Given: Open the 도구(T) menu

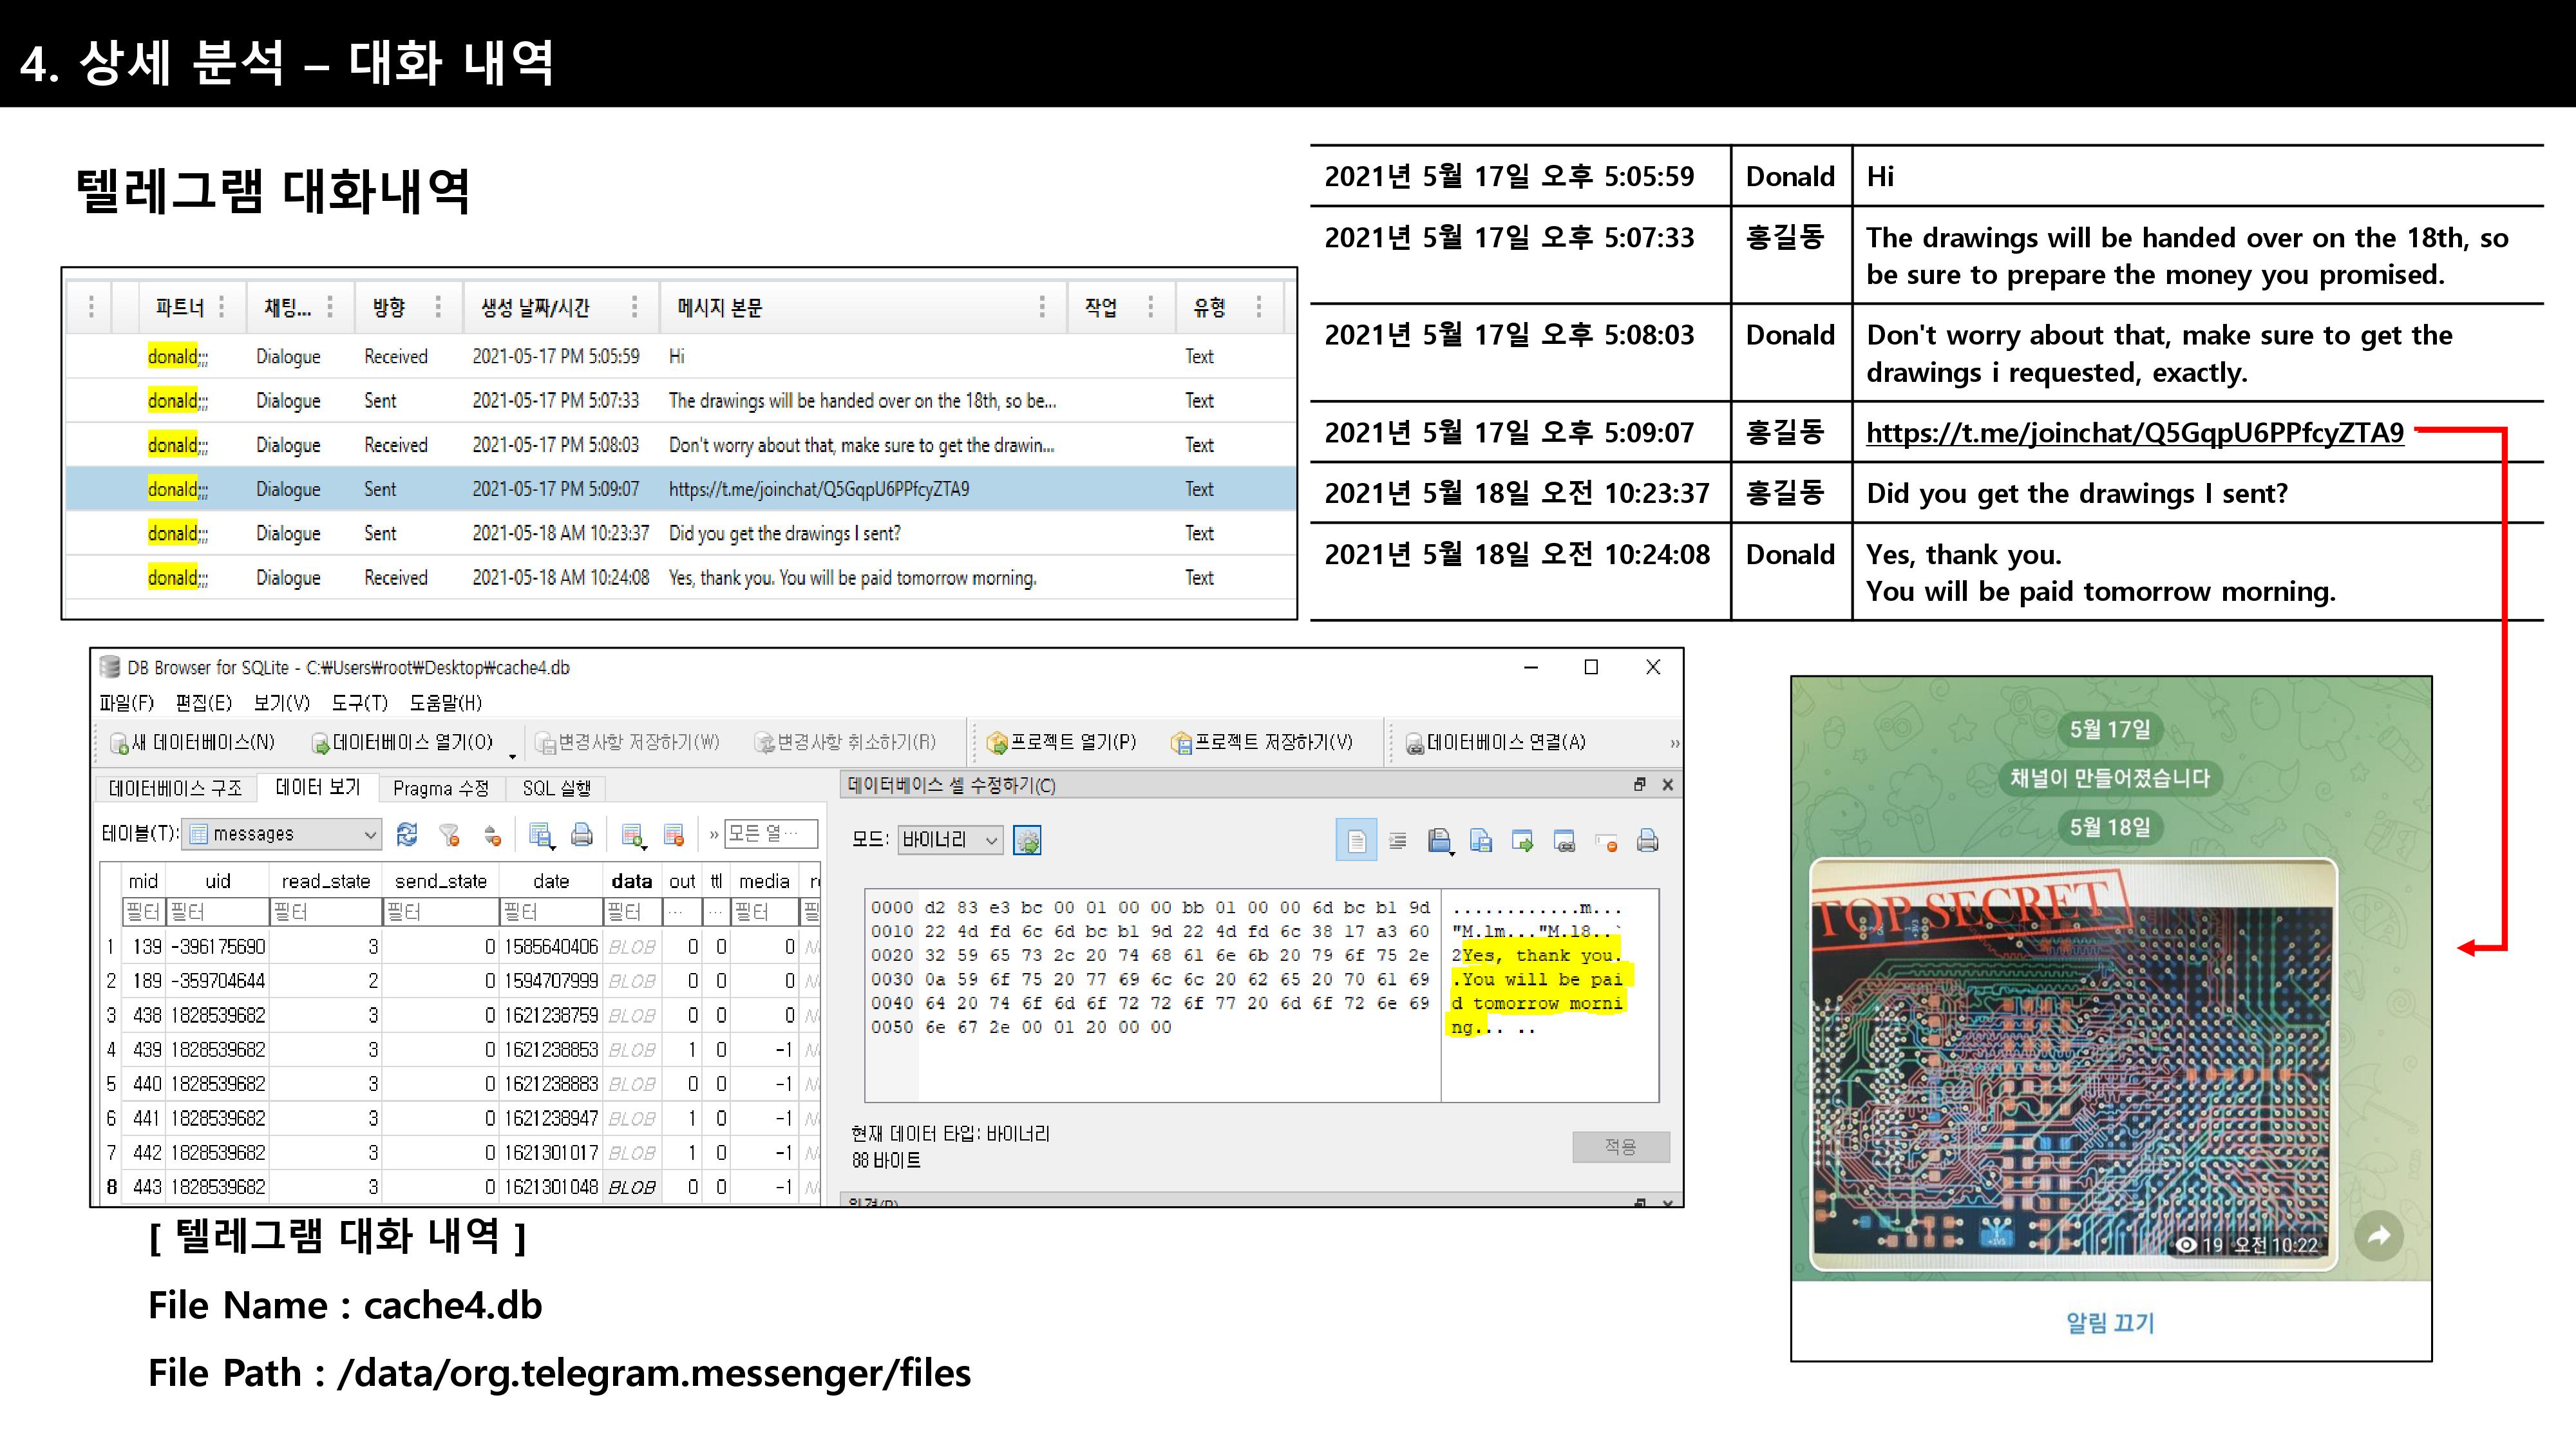Looking at the screenshot, I should pos(359,702).
